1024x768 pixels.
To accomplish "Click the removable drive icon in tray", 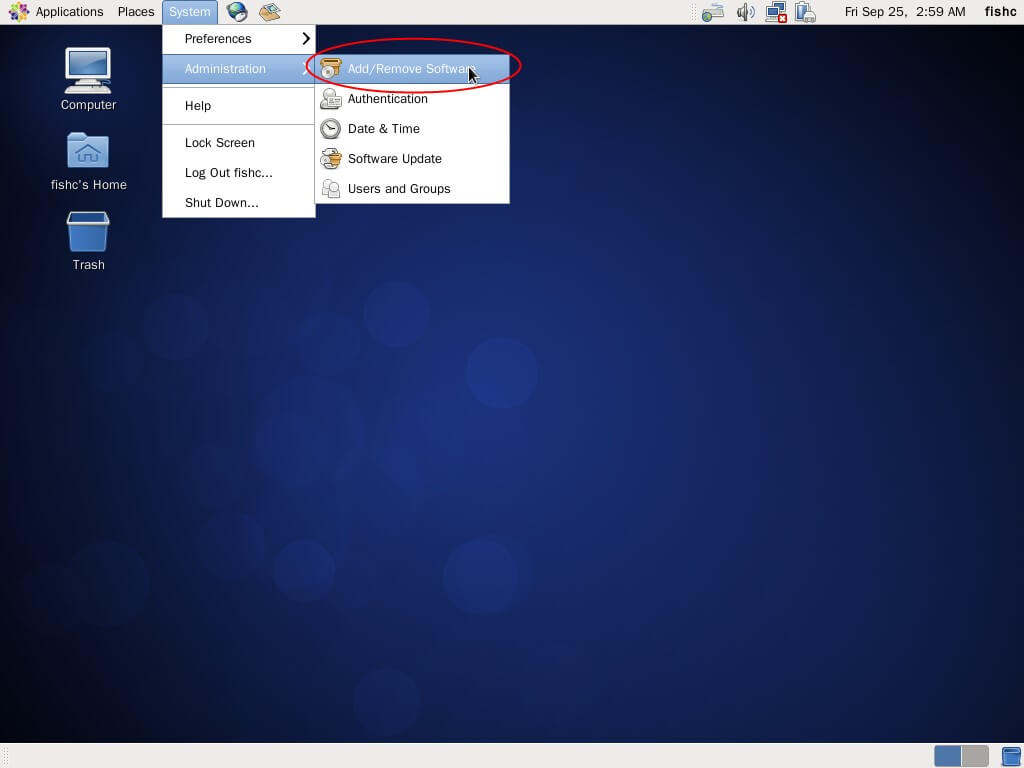I will 713,12.
